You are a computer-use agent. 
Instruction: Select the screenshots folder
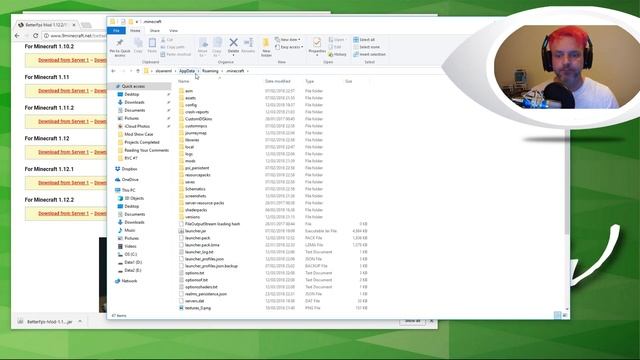pyautogui.click(x=192, y=196)
